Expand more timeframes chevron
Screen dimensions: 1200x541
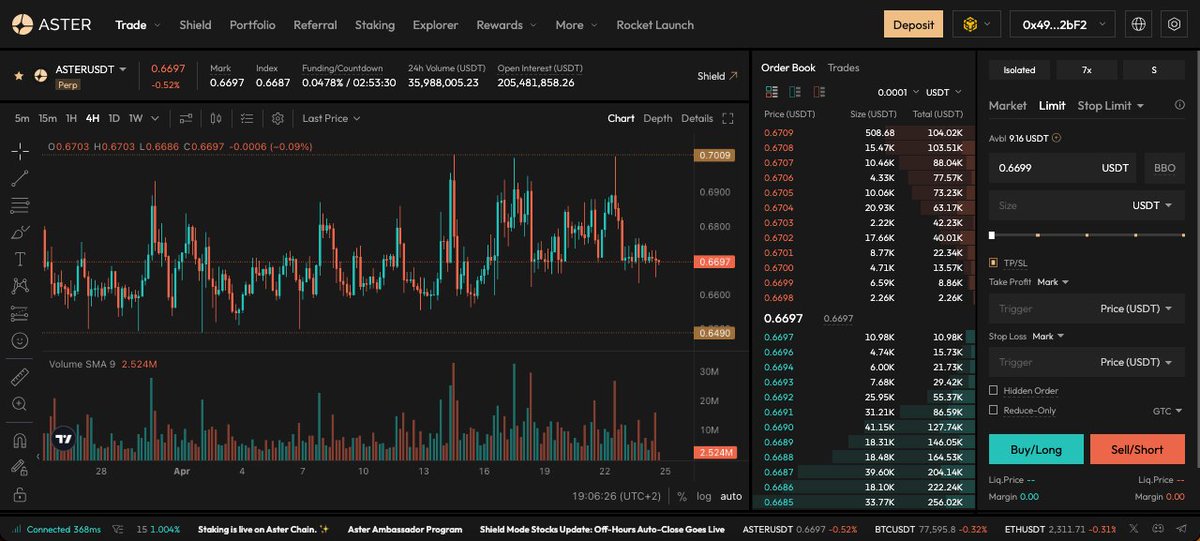[x=156, y=118]
